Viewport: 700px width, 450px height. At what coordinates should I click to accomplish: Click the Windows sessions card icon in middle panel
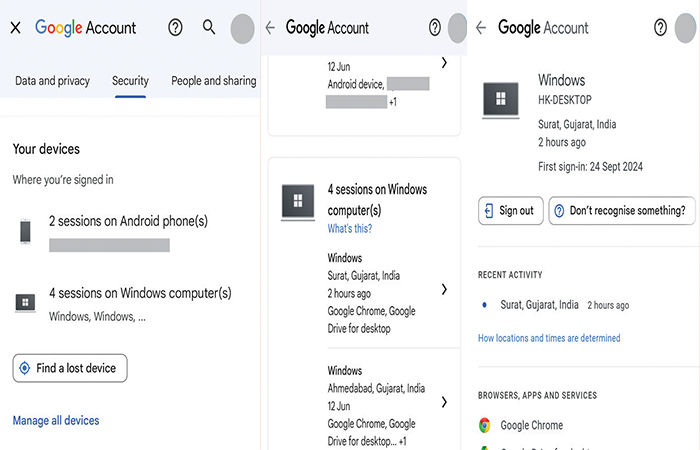298,202
